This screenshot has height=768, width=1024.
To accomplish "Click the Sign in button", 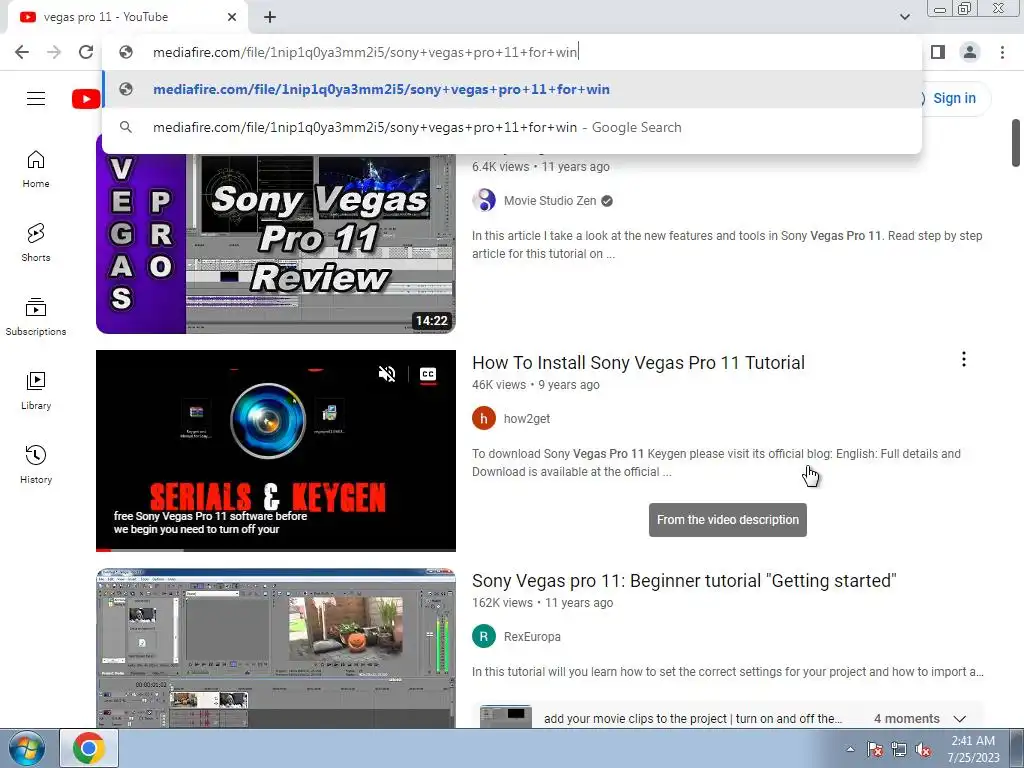I will [953, 99].
